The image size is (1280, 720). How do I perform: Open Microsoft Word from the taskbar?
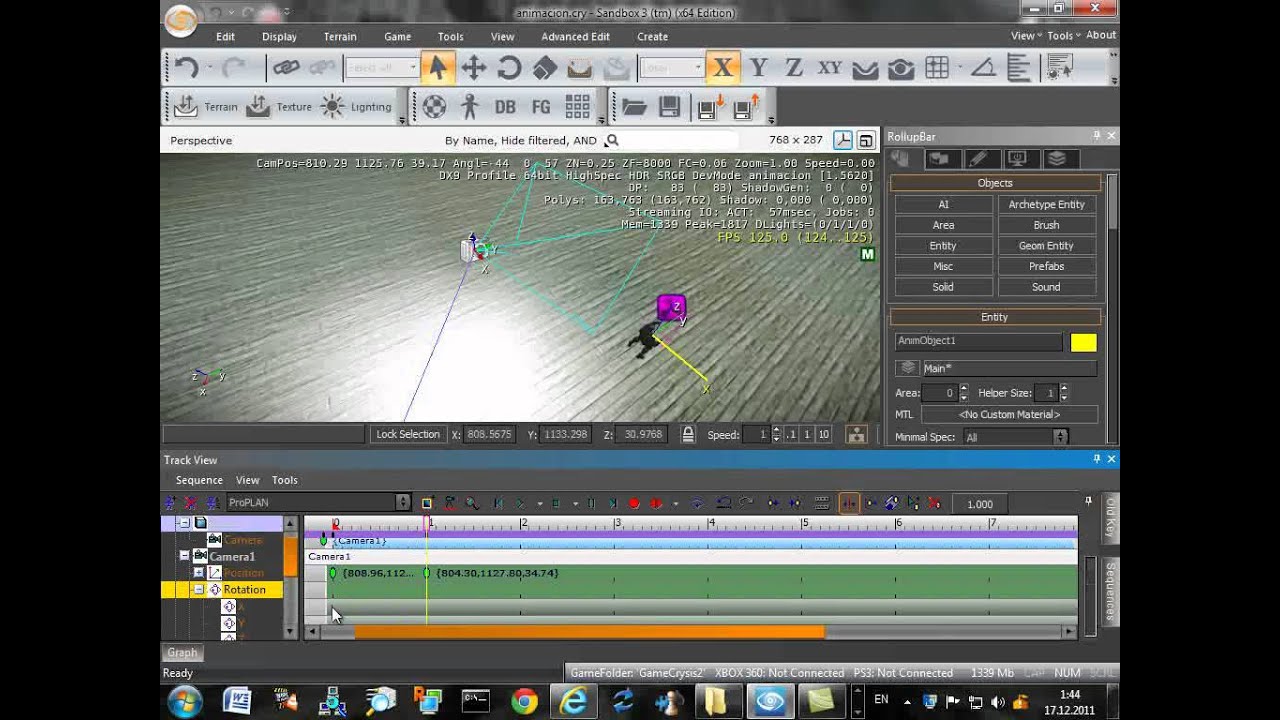237,702
